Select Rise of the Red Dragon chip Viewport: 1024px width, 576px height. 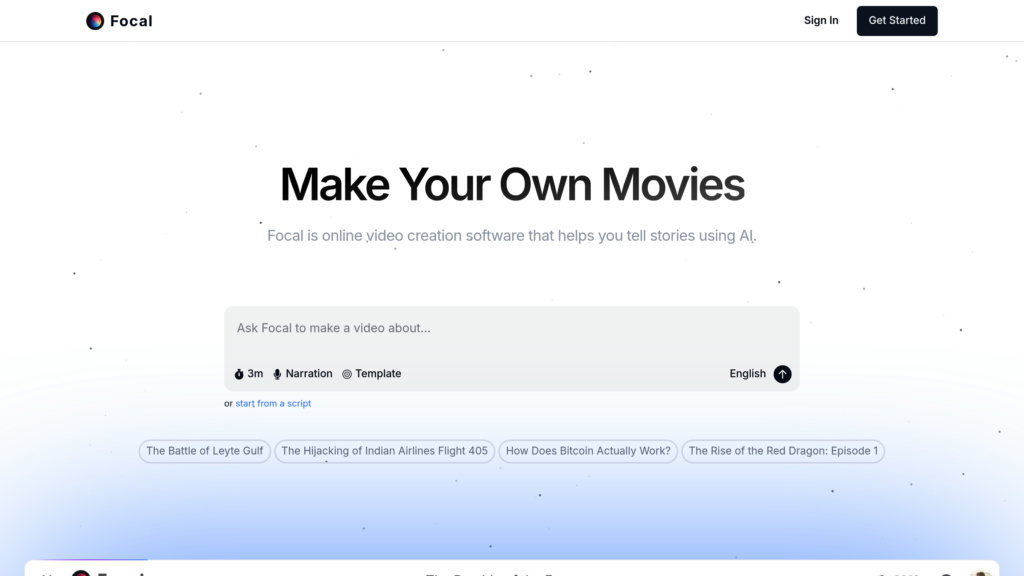[x=783, y=451]
